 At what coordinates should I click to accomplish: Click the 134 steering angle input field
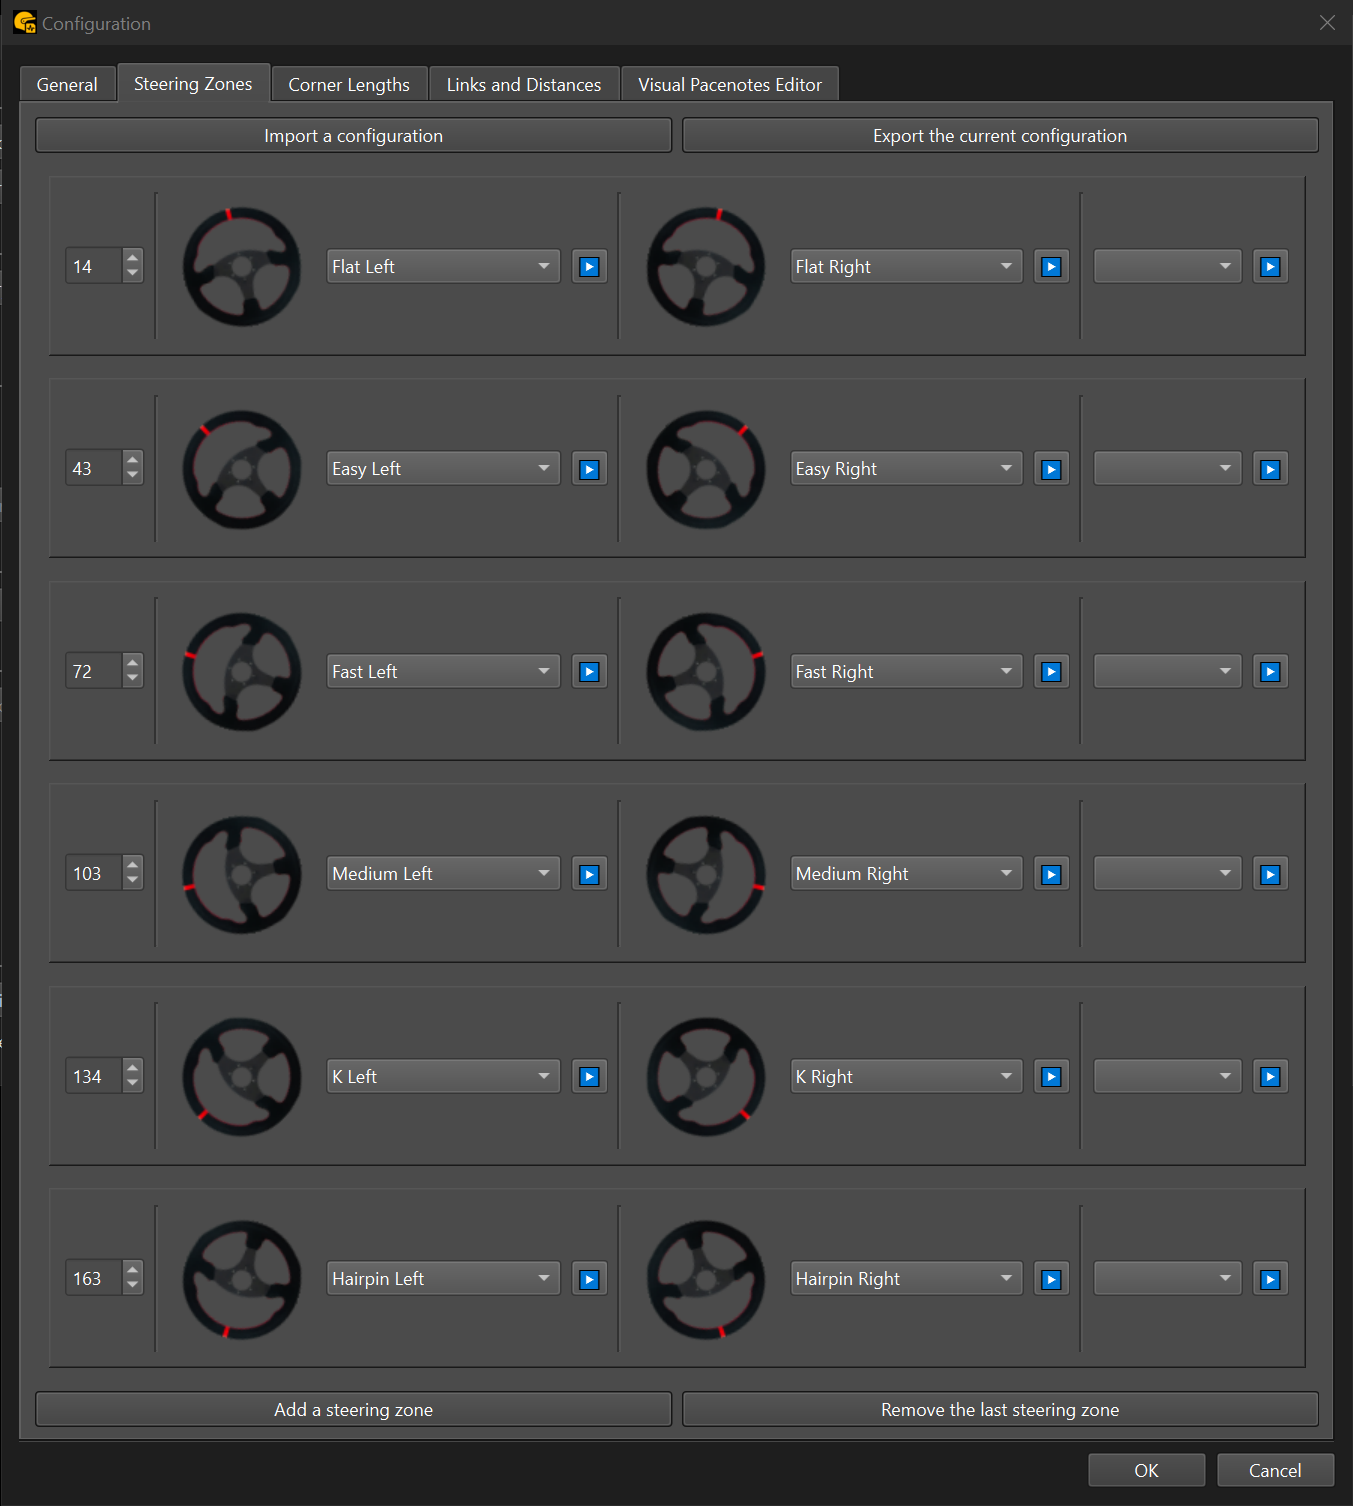(94, 1077)
